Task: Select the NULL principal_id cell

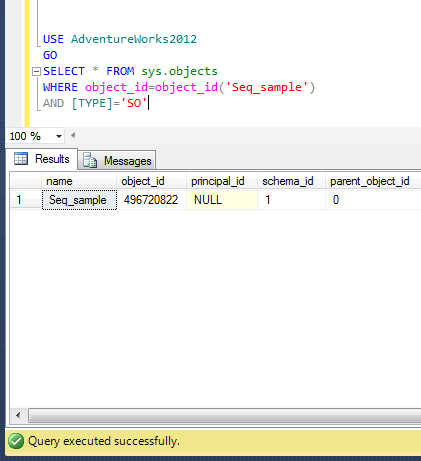Action: tap(222, 200)
